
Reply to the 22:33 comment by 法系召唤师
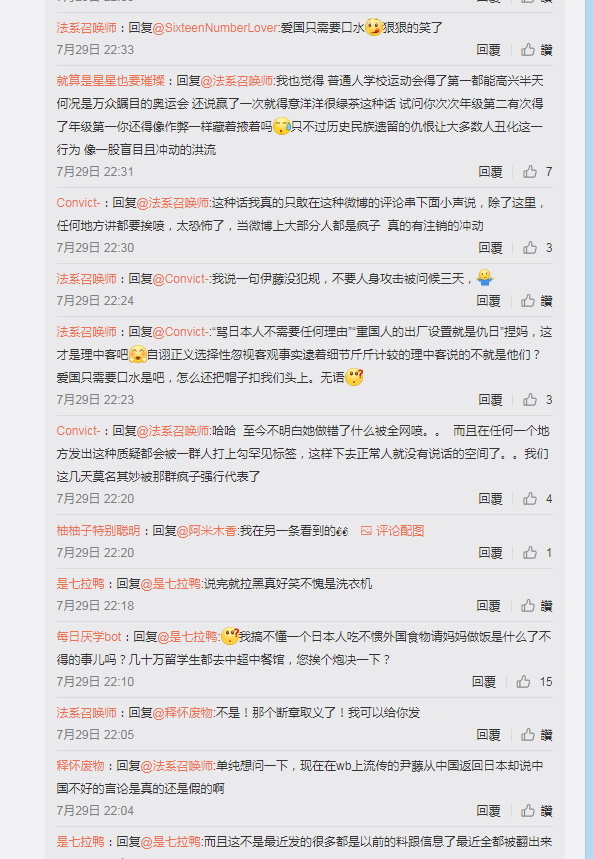click(488, 50)
